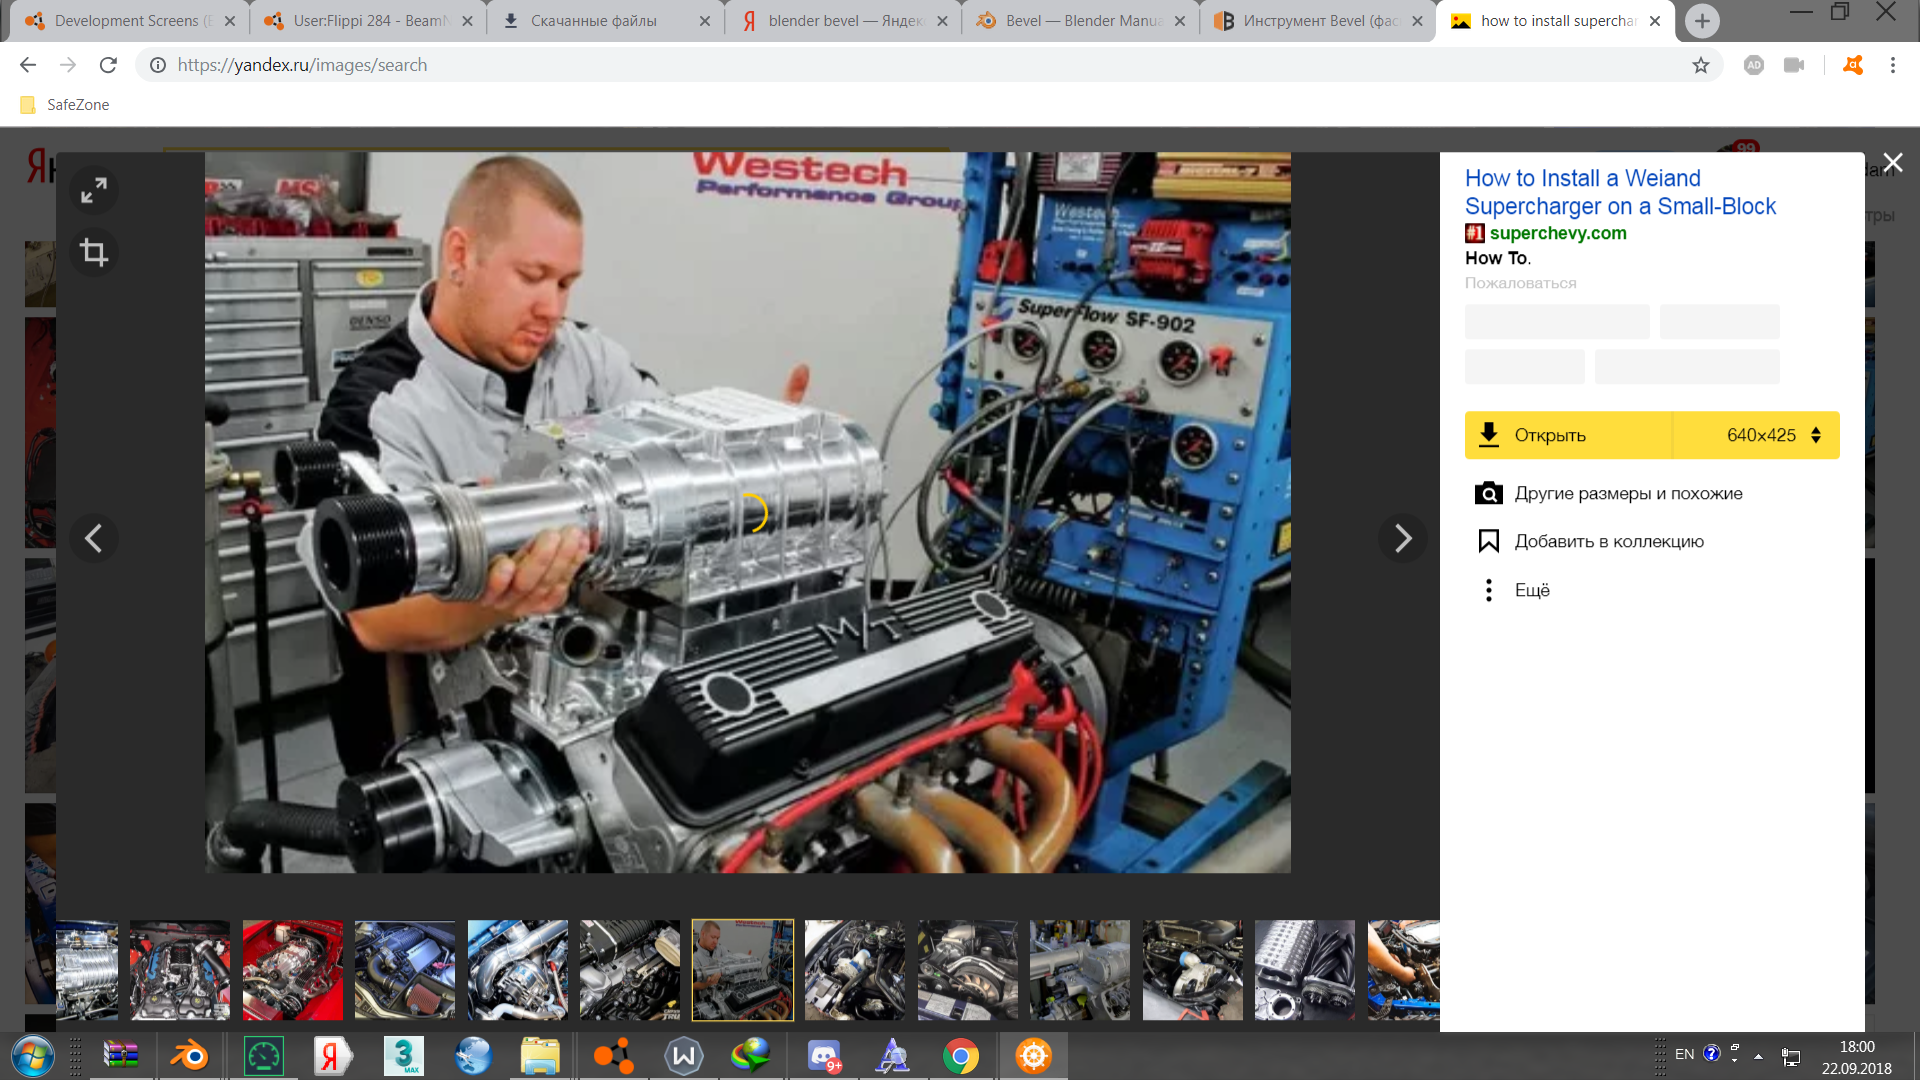Show hidden system tray icons
The height and width of the screenshot is (1080, 1920).
coord(1758,1055)
